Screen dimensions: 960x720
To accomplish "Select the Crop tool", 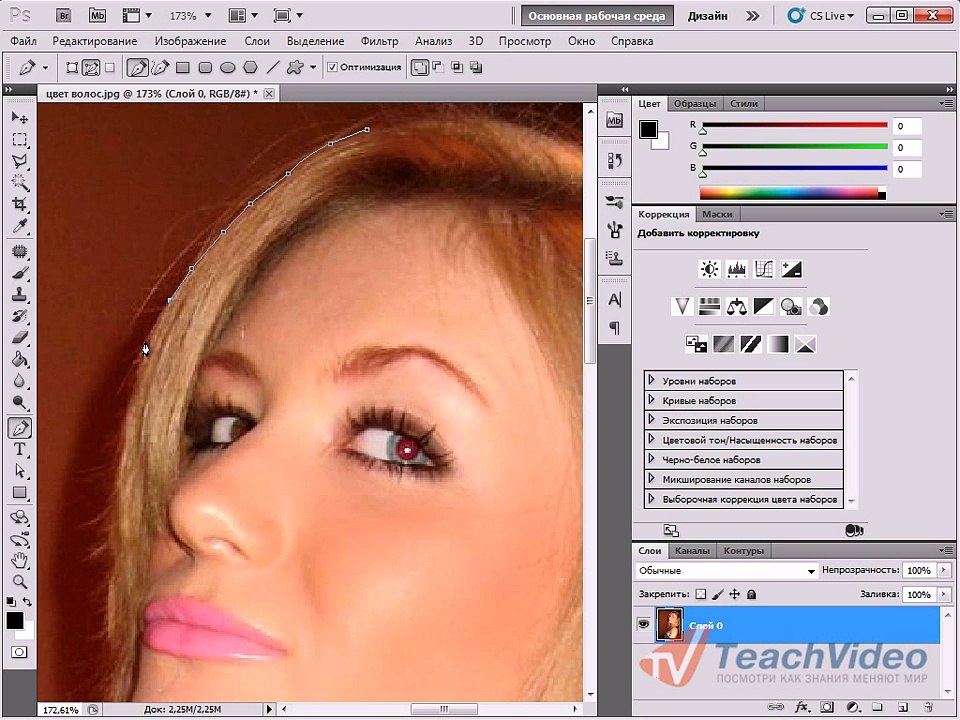I will point(20,204).
